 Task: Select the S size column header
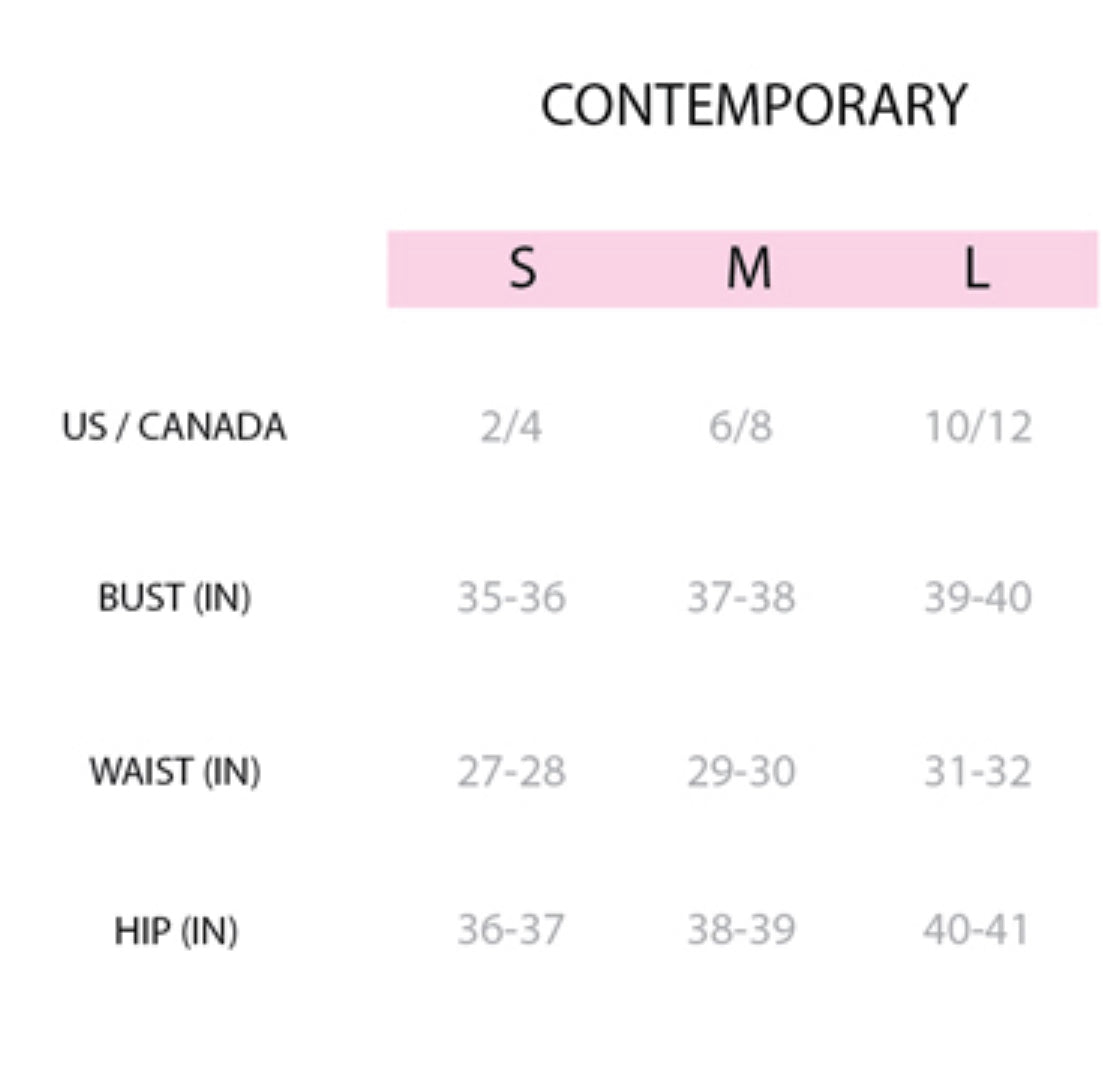[x=521, y=268]
